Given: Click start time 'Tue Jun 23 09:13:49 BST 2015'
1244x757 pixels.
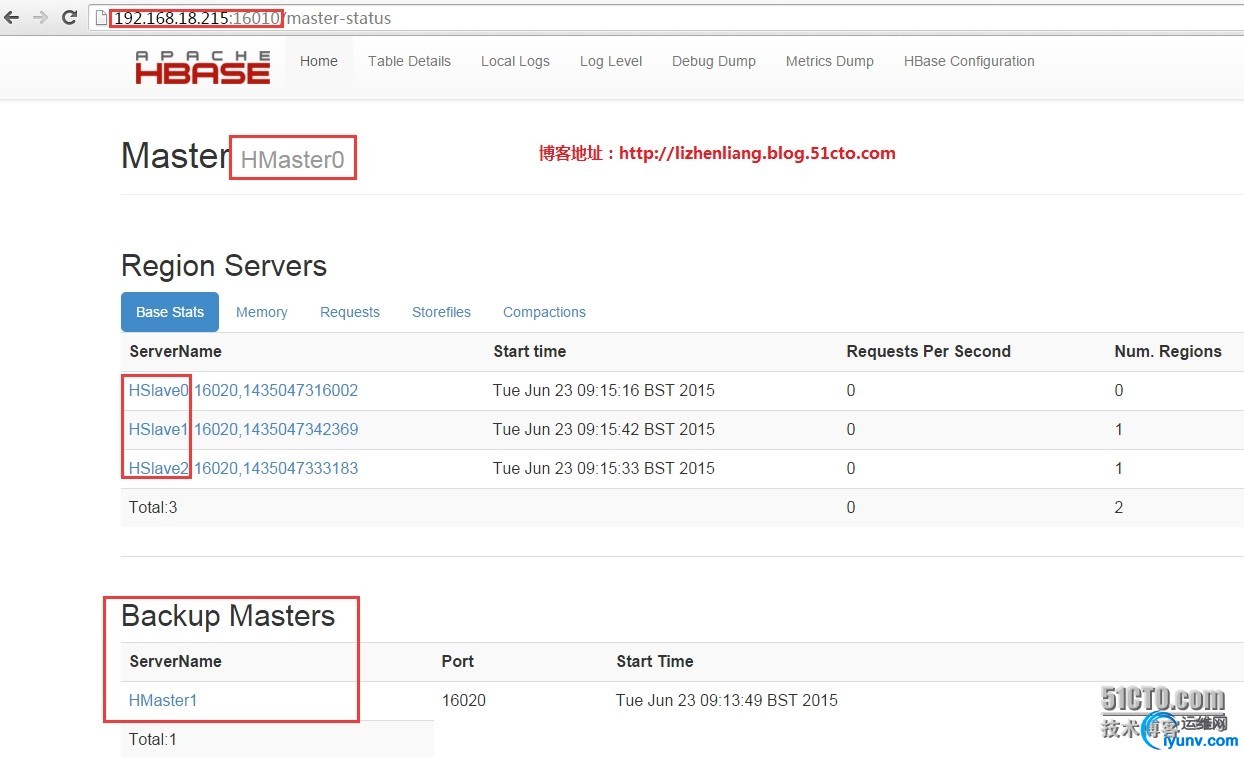Looking at the screenshot, I should [x=727, y=700].
